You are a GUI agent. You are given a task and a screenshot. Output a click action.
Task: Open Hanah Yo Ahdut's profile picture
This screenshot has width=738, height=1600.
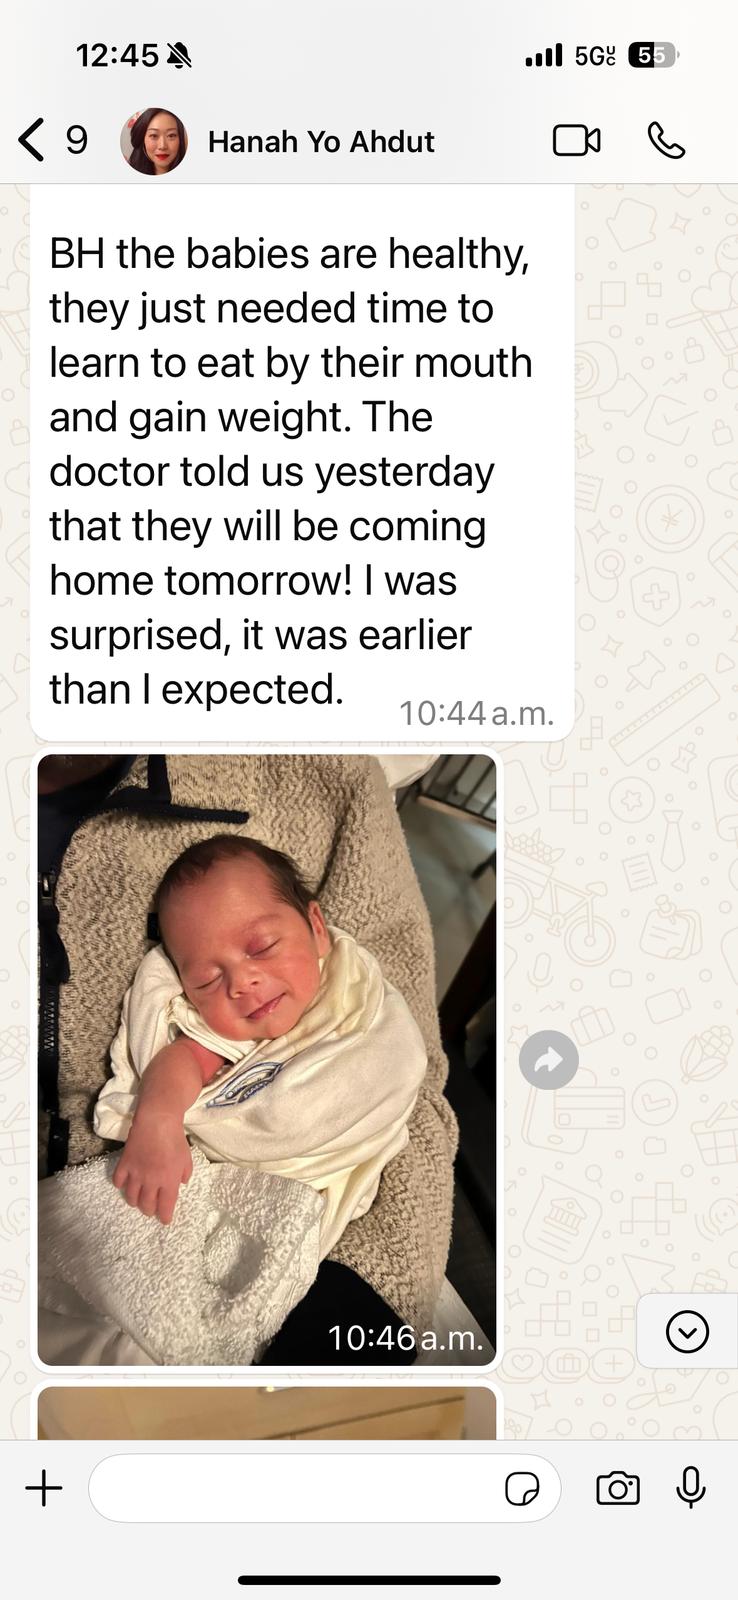(x=154, y=141)
